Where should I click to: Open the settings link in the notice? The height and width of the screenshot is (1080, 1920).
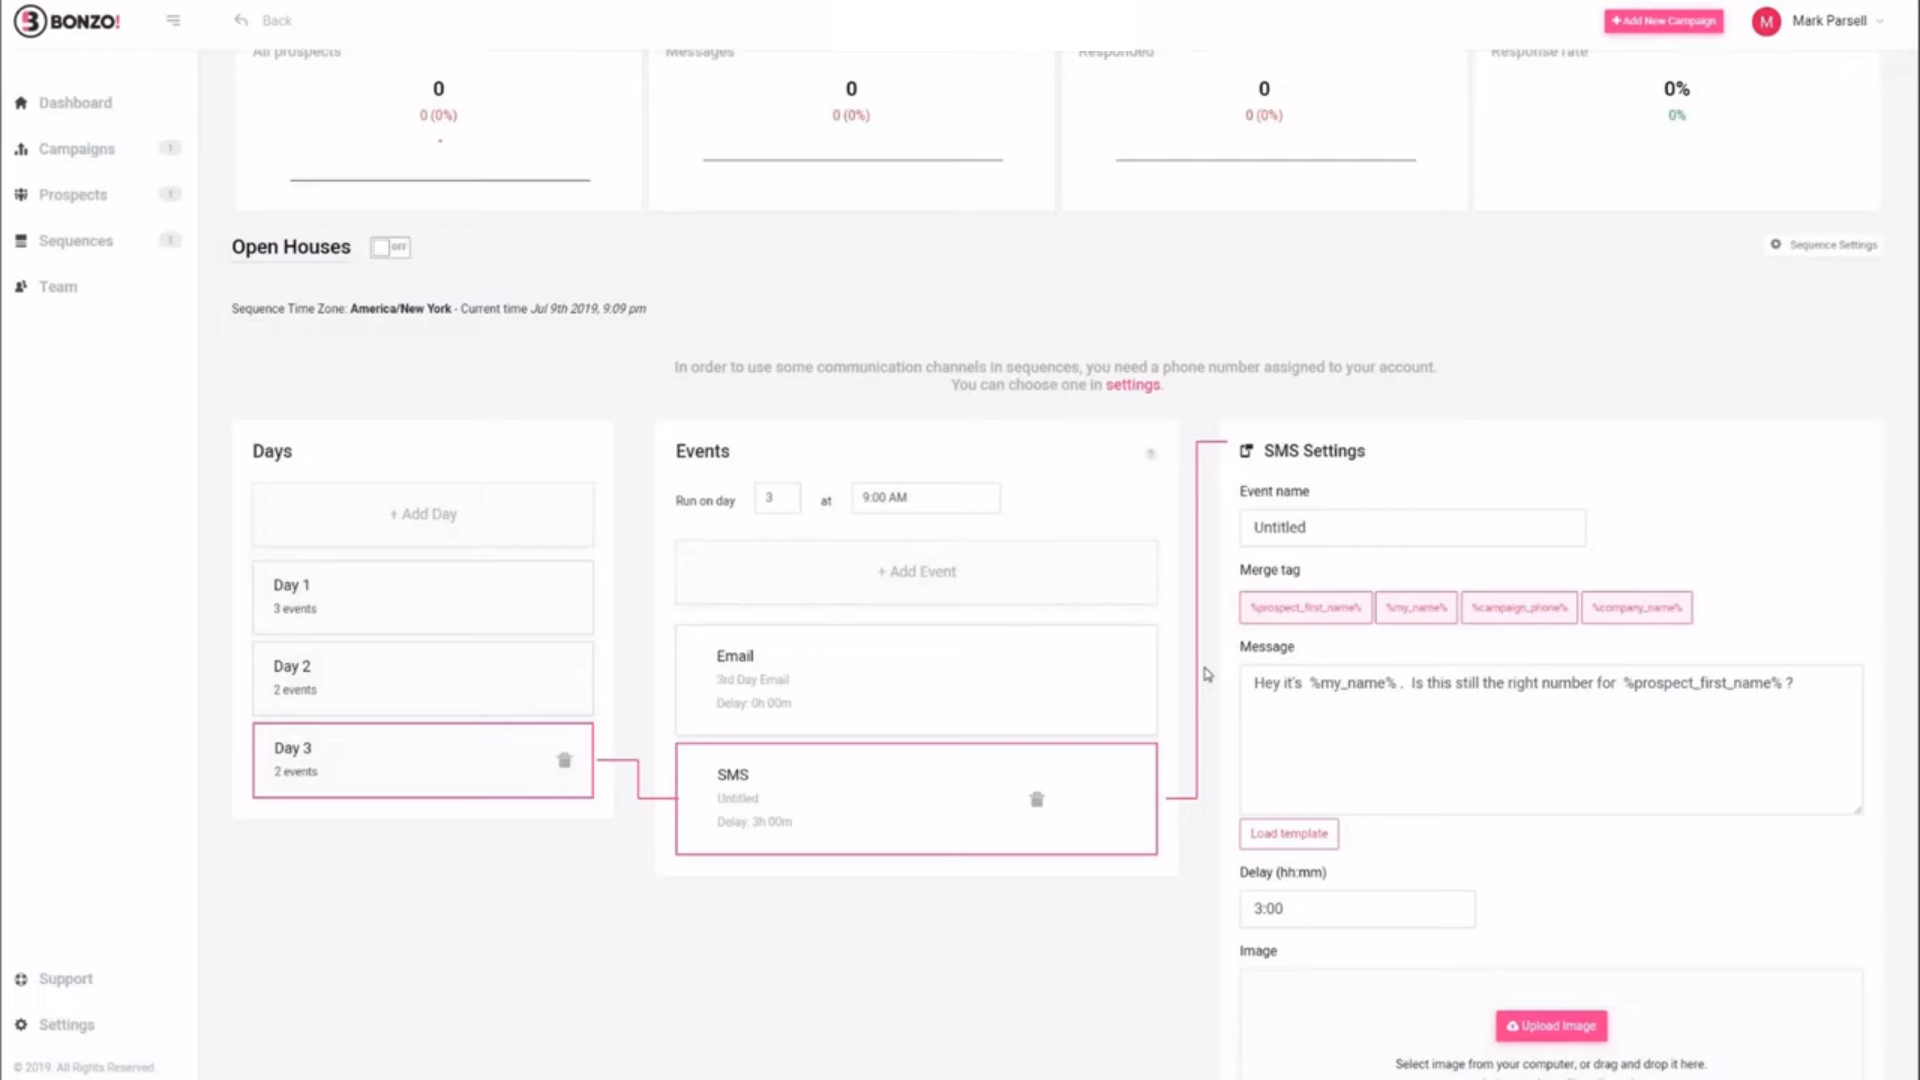click(1133, 384)
